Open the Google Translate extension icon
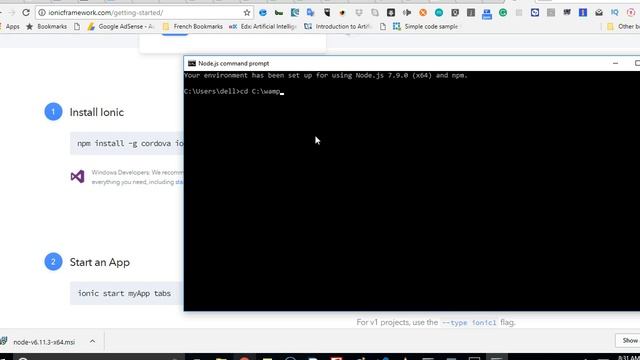Image resolution: width=640 pixels, height=360 pixels. 311,13
